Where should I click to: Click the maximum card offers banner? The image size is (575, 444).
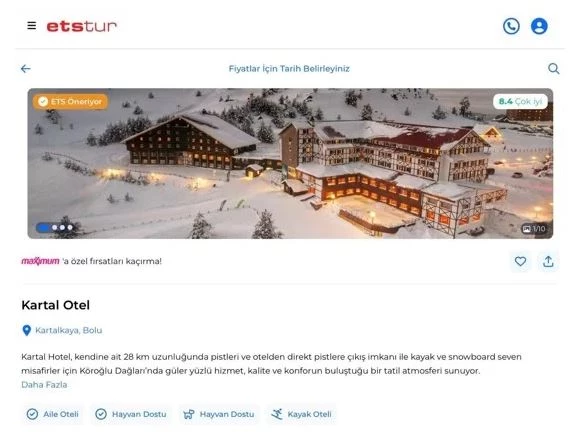tap(91, 261)
